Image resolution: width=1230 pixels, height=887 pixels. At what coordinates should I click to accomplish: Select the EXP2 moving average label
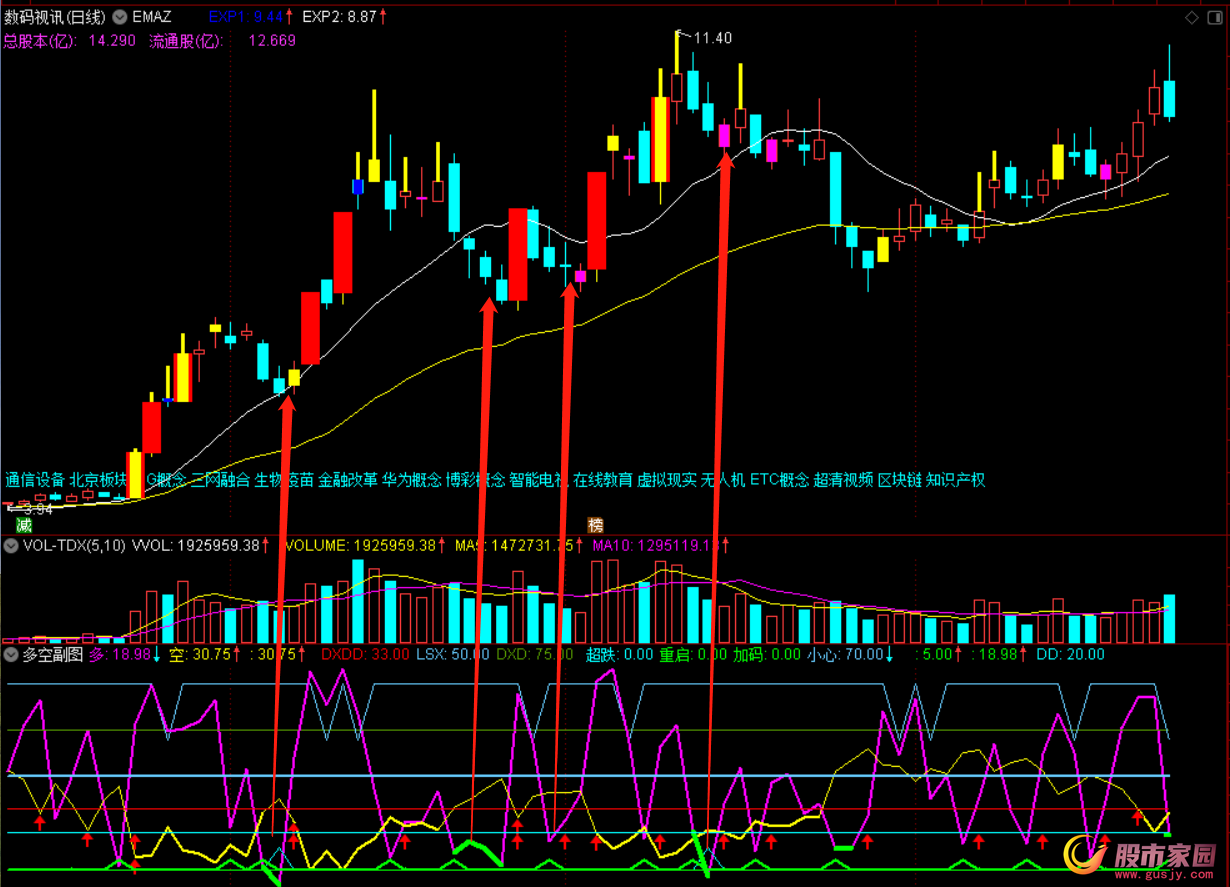339,17
